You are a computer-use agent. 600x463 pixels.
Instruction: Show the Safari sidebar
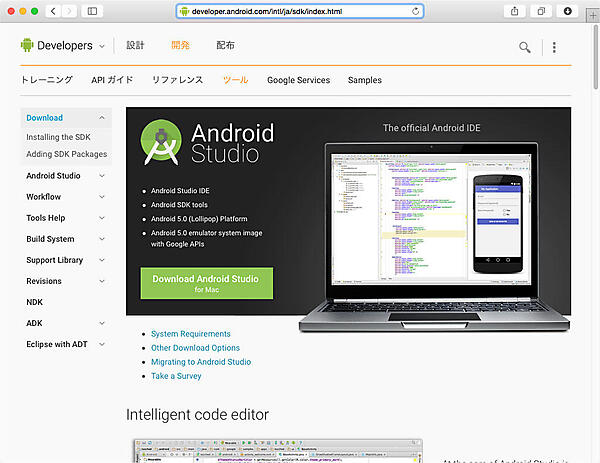pos(93,11)
